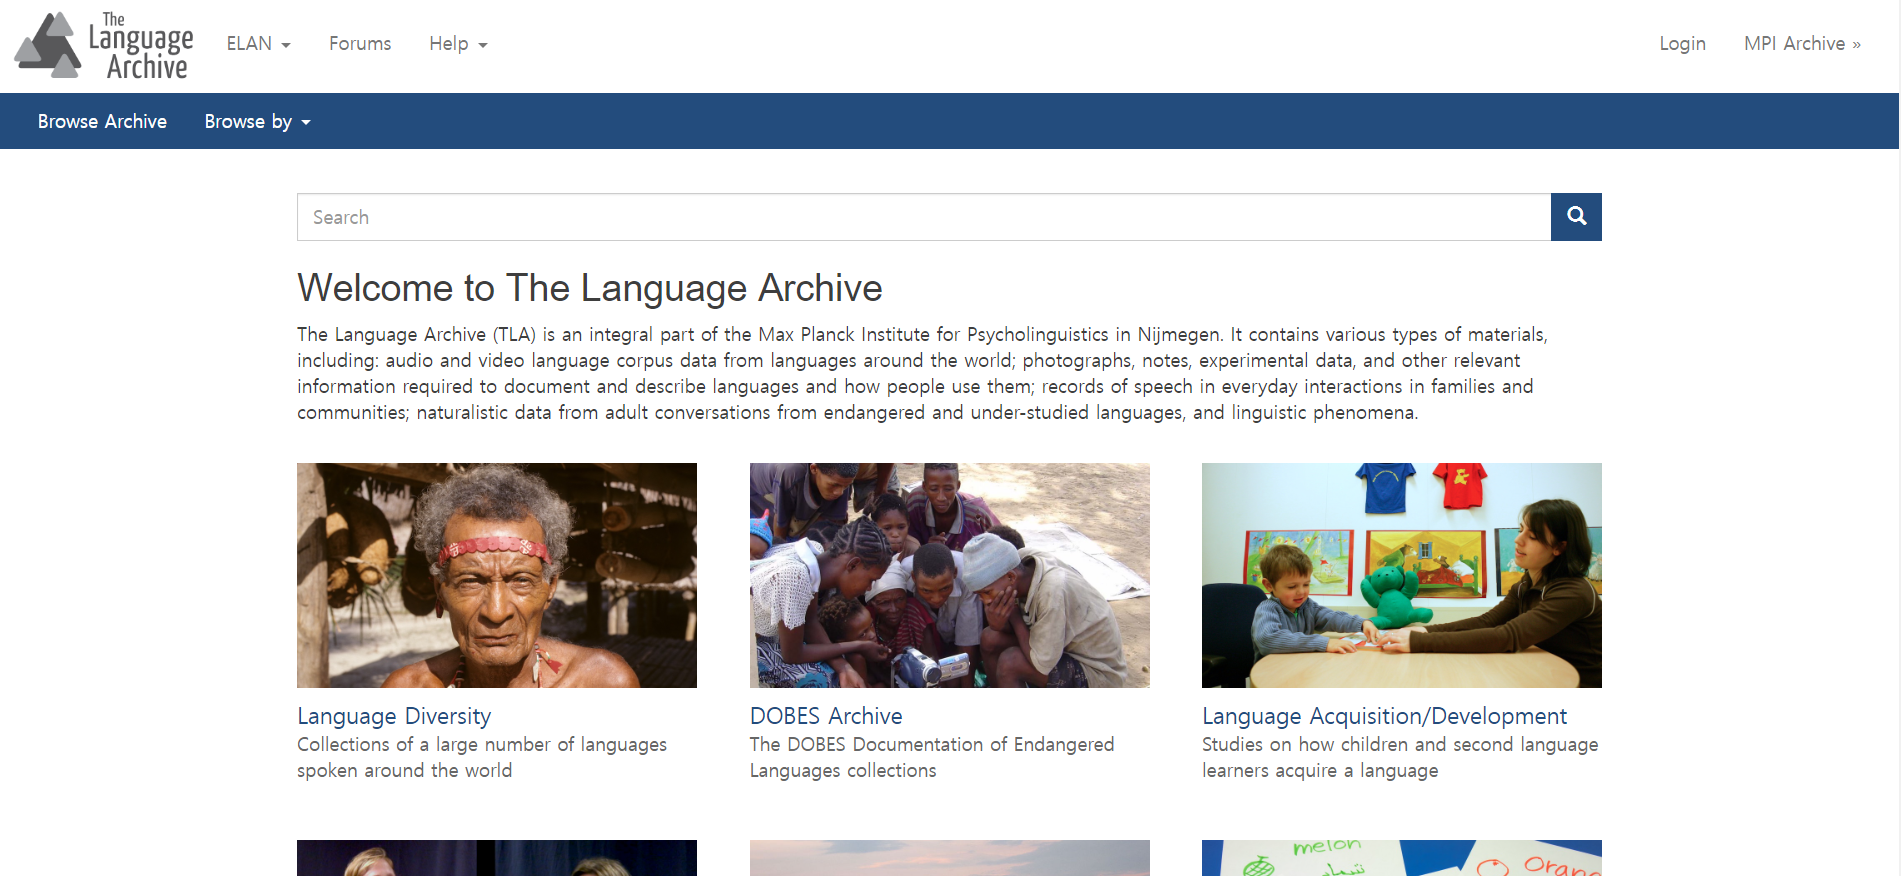Follow the Language Acquisition/Development heading link

[1384, 716]
